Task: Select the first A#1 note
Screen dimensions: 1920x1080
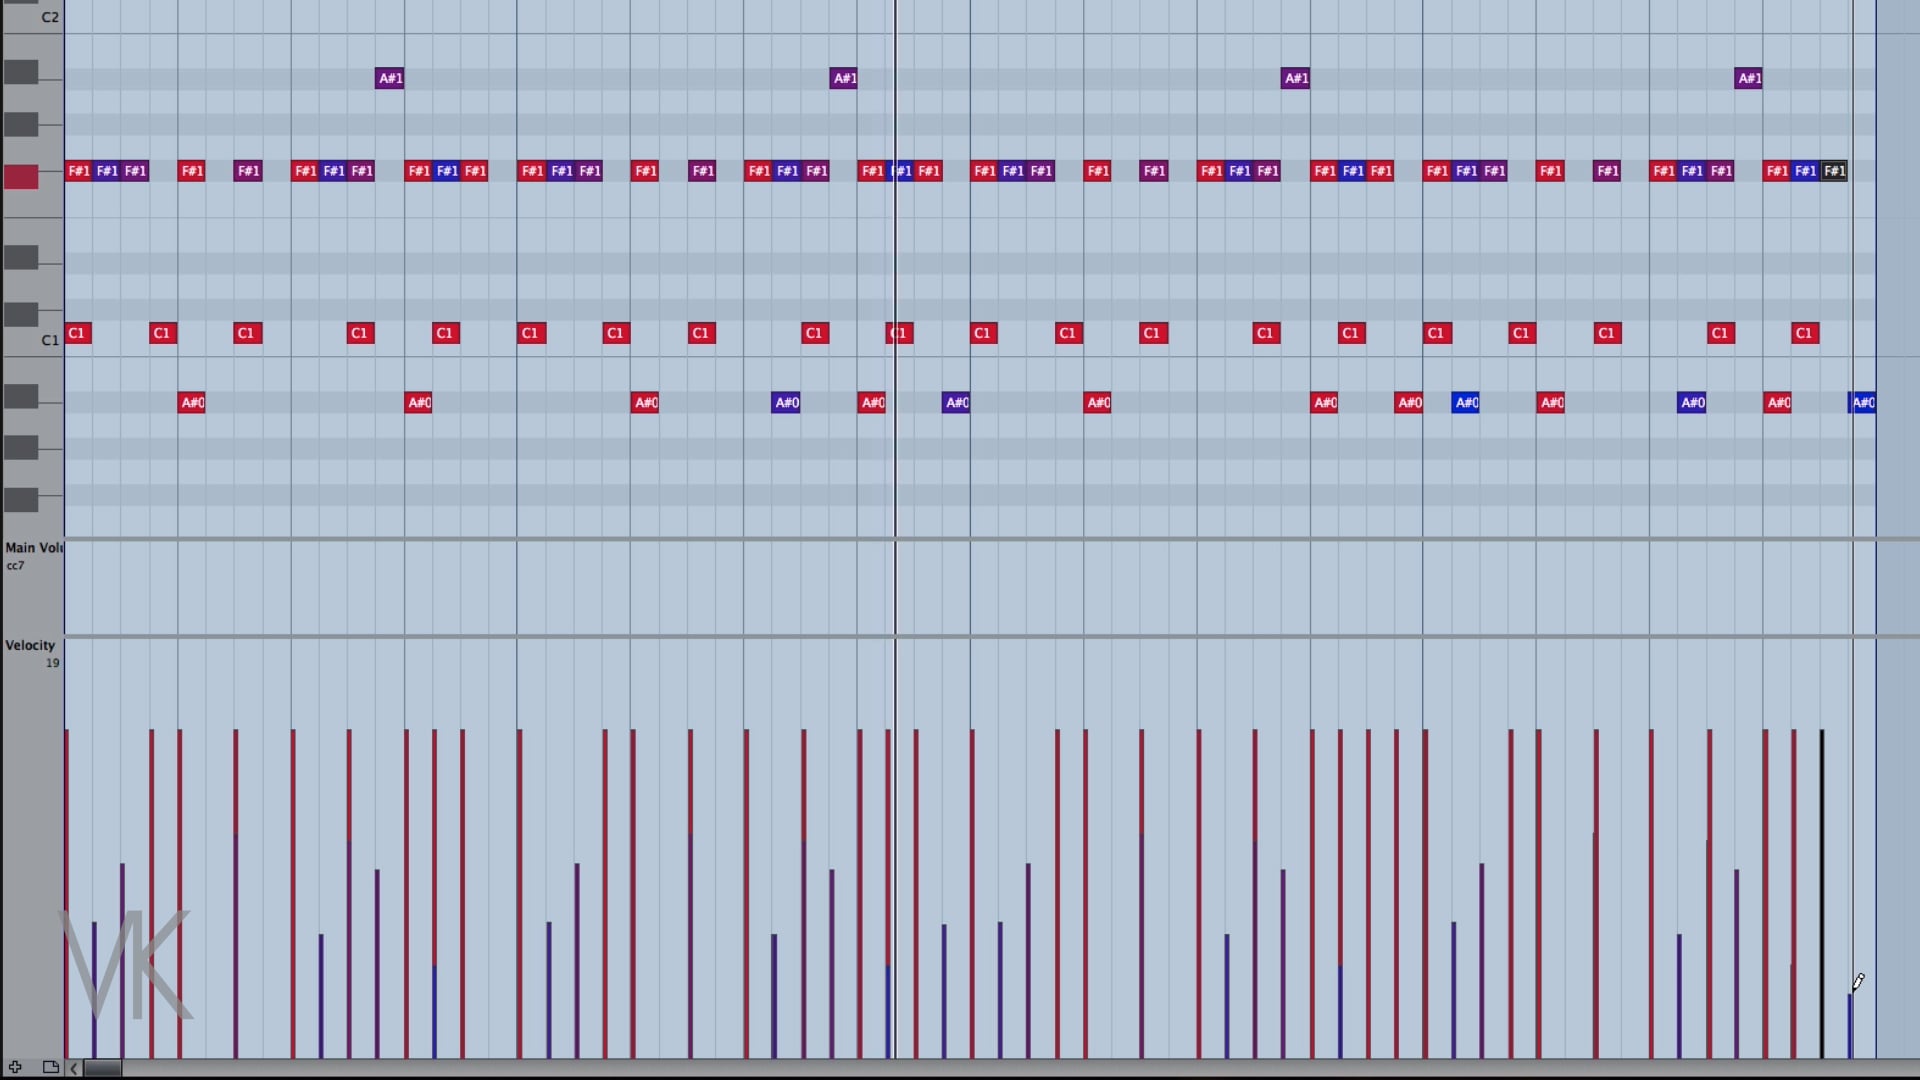Action: pos(389,78)
